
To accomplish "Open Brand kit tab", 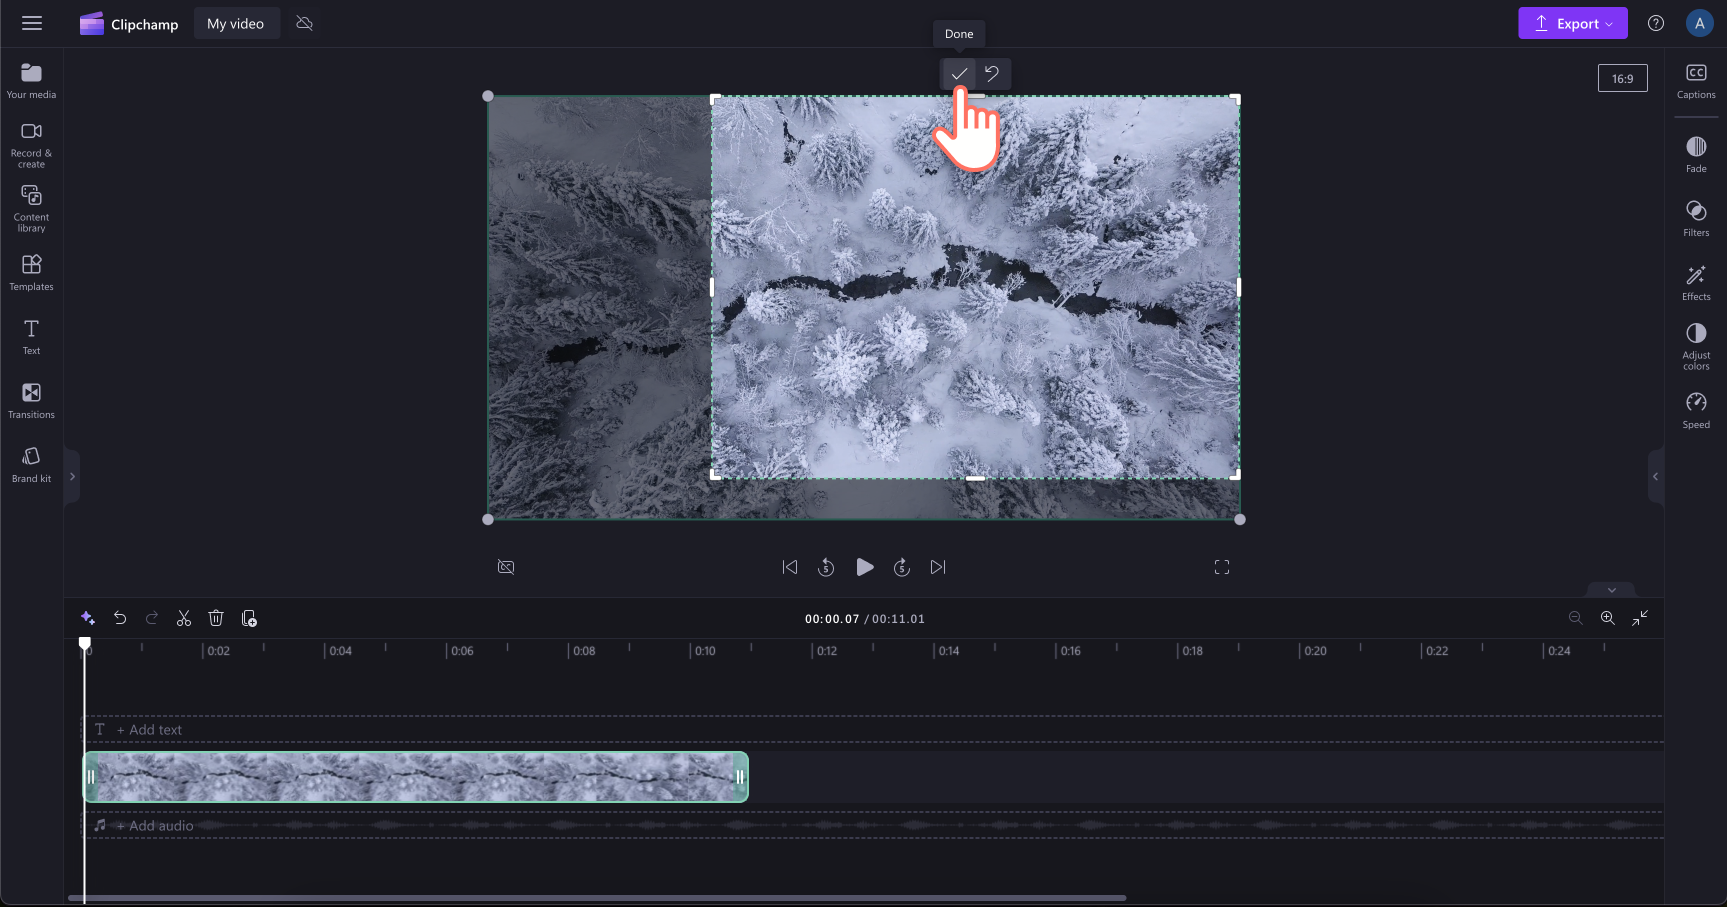I will (x=32, y=465).
